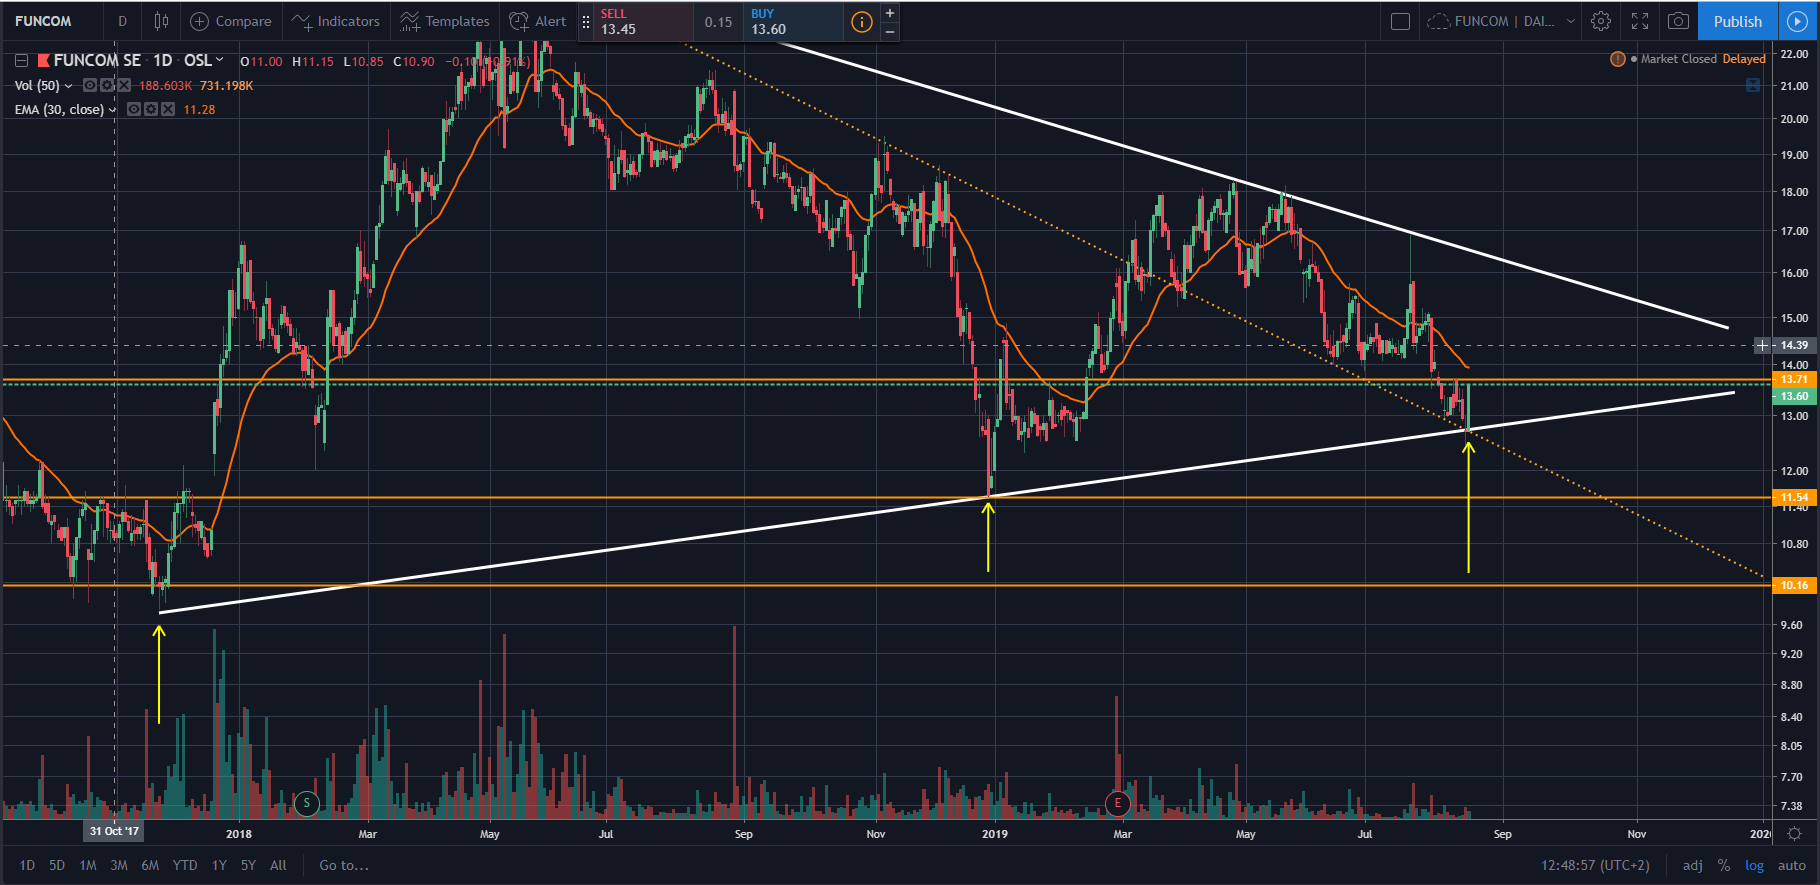Click the blue hourglass icon near price axis
The width and height of the screenshot is (1820, 885).
(x=1753, y=86)
